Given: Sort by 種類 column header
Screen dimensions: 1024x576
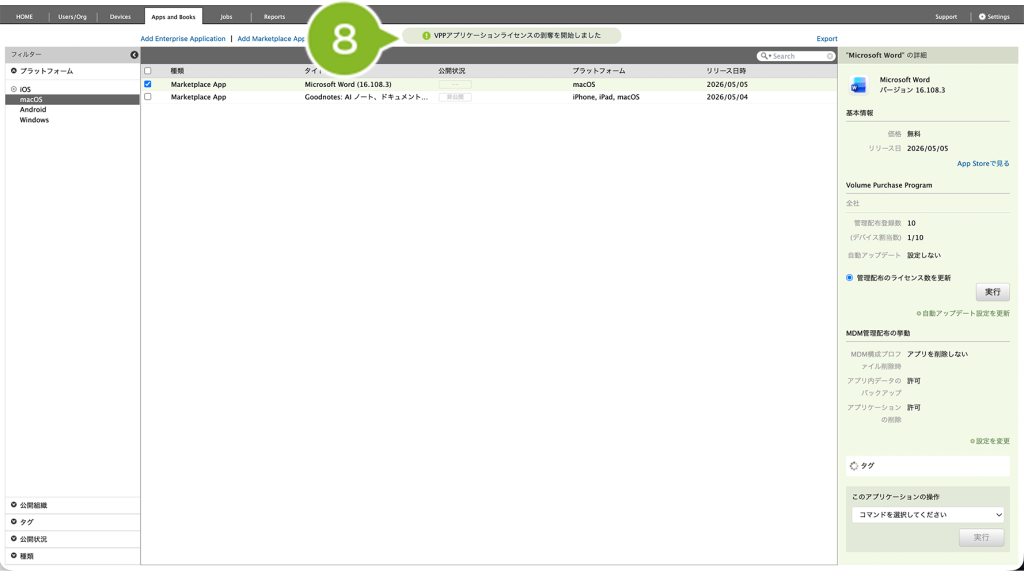Looking at the screenshot, I should coord(177,71).
